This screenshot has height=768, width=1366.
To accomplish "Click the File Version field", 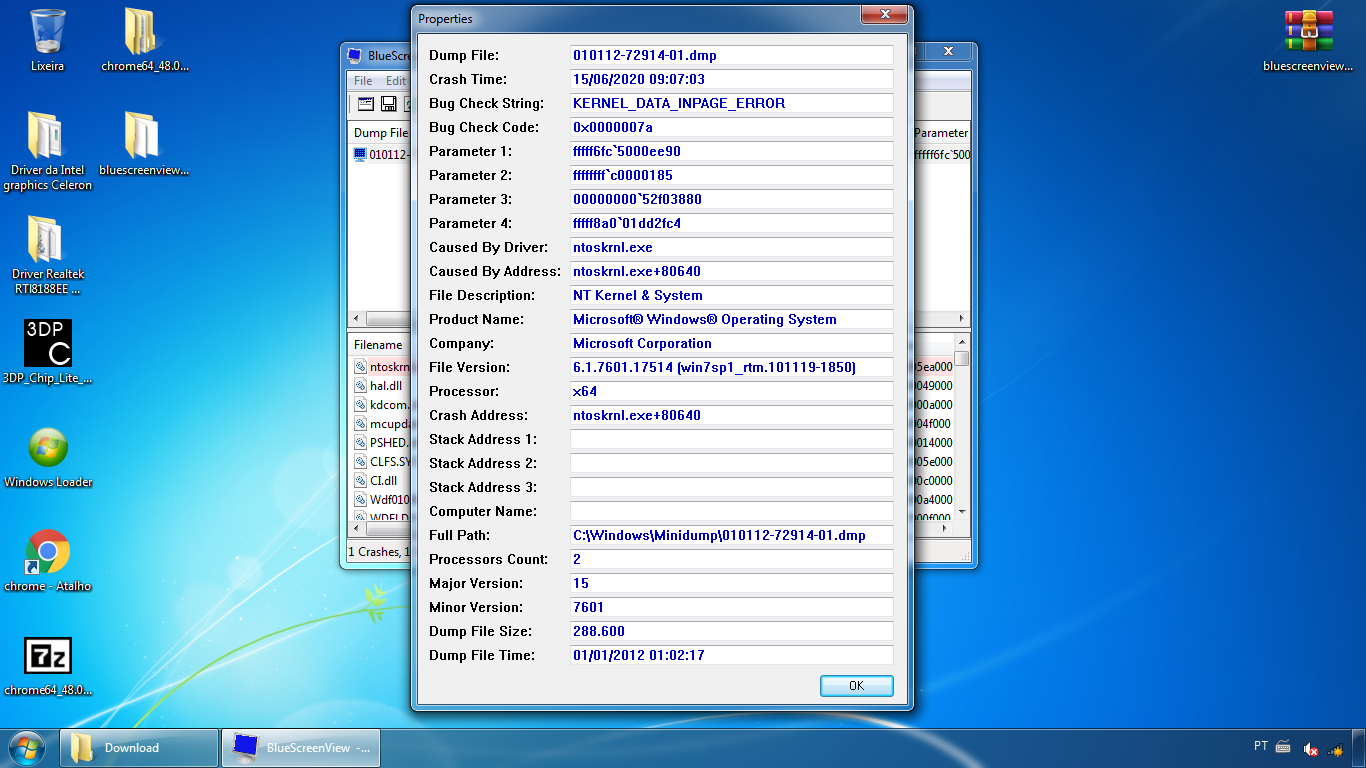I will (x=732, y=367).
